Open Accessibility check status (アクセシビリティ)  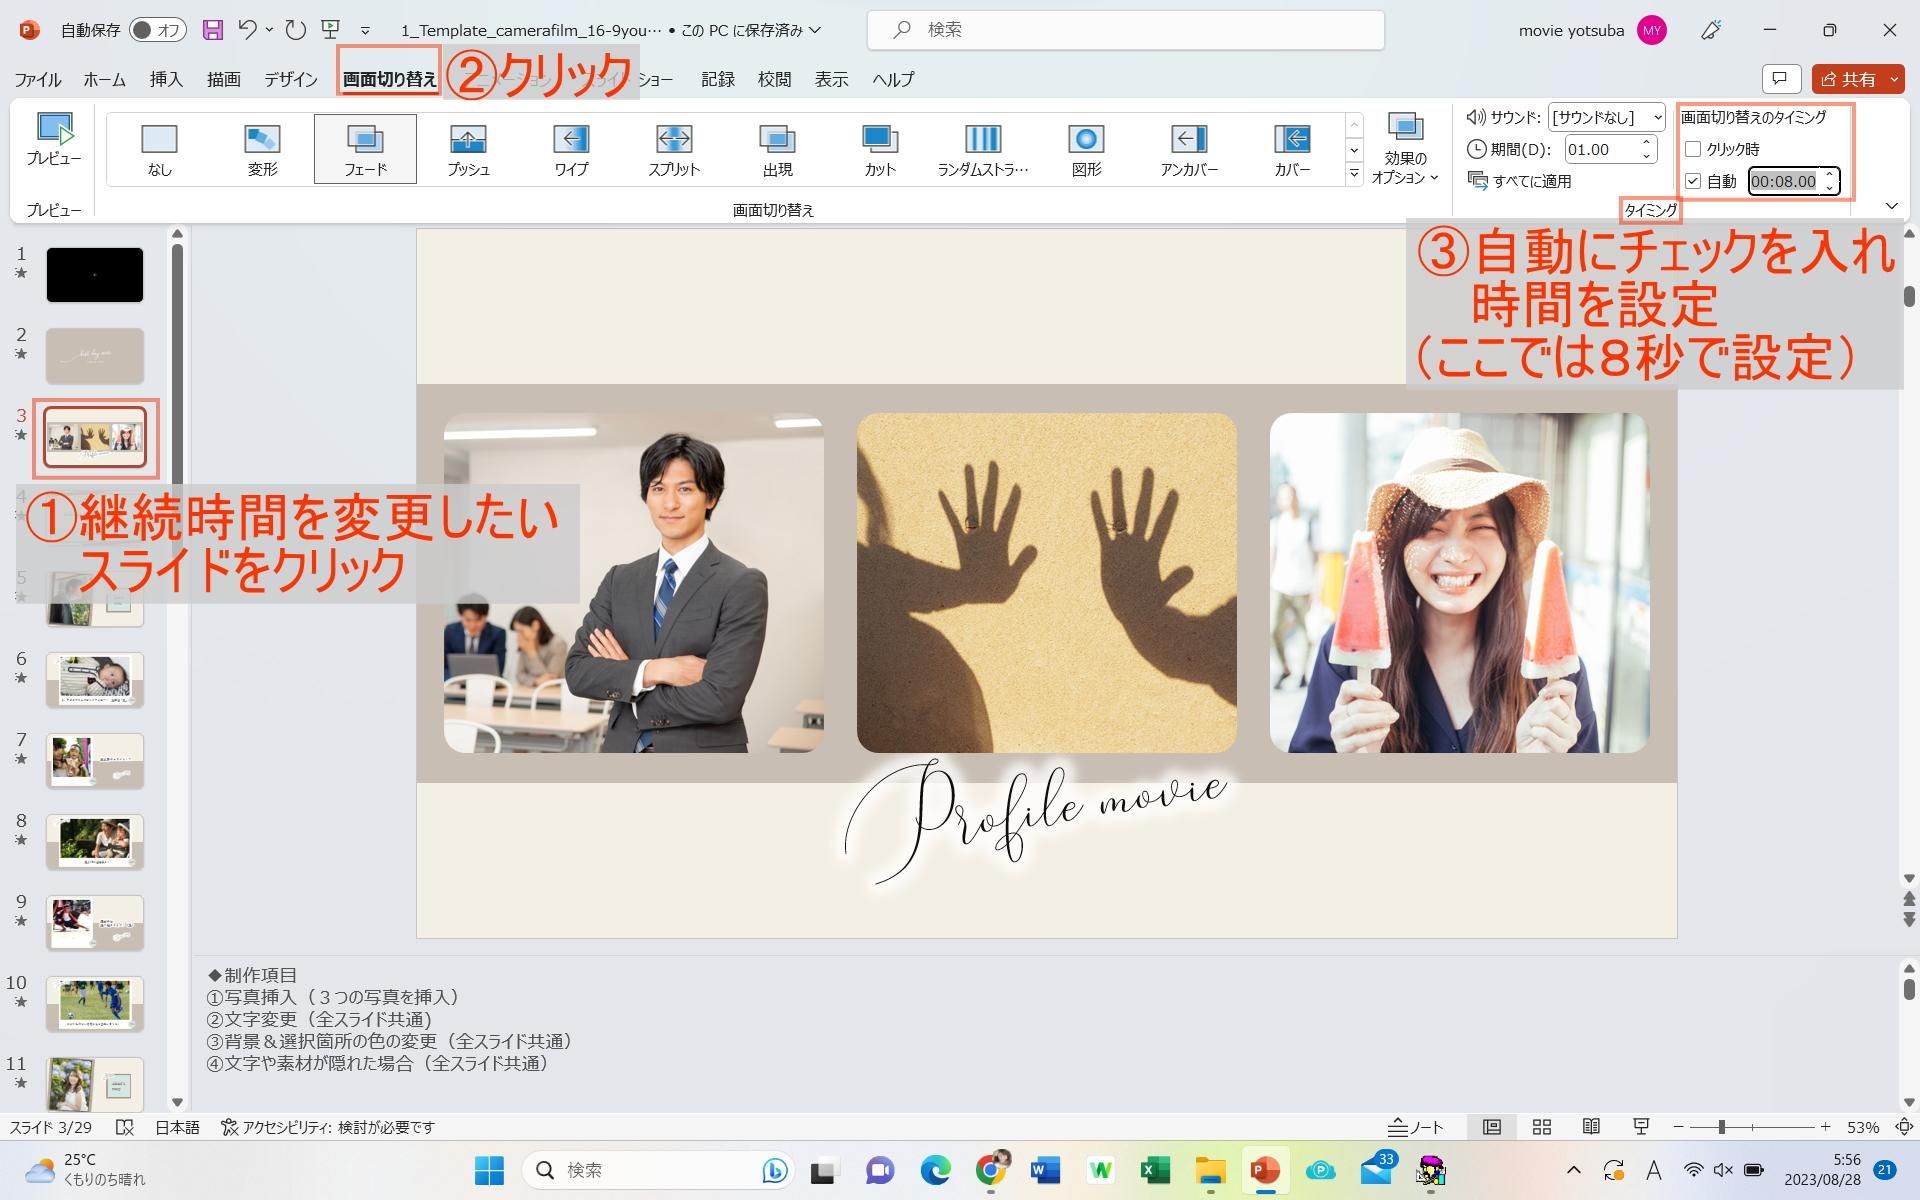tap(328, 1127)
